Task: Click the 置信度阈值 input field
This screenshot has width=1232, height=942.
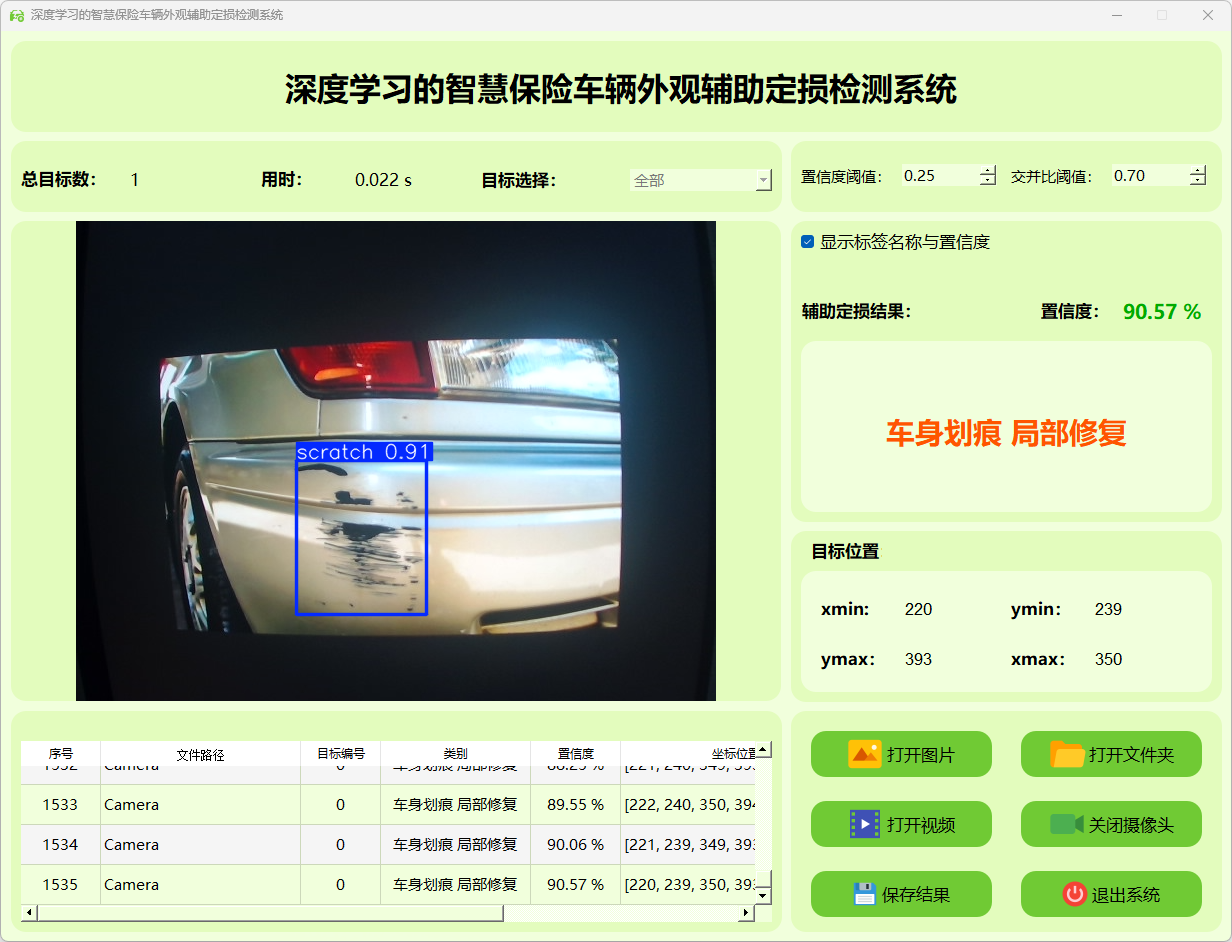Action: pos(938,176)
